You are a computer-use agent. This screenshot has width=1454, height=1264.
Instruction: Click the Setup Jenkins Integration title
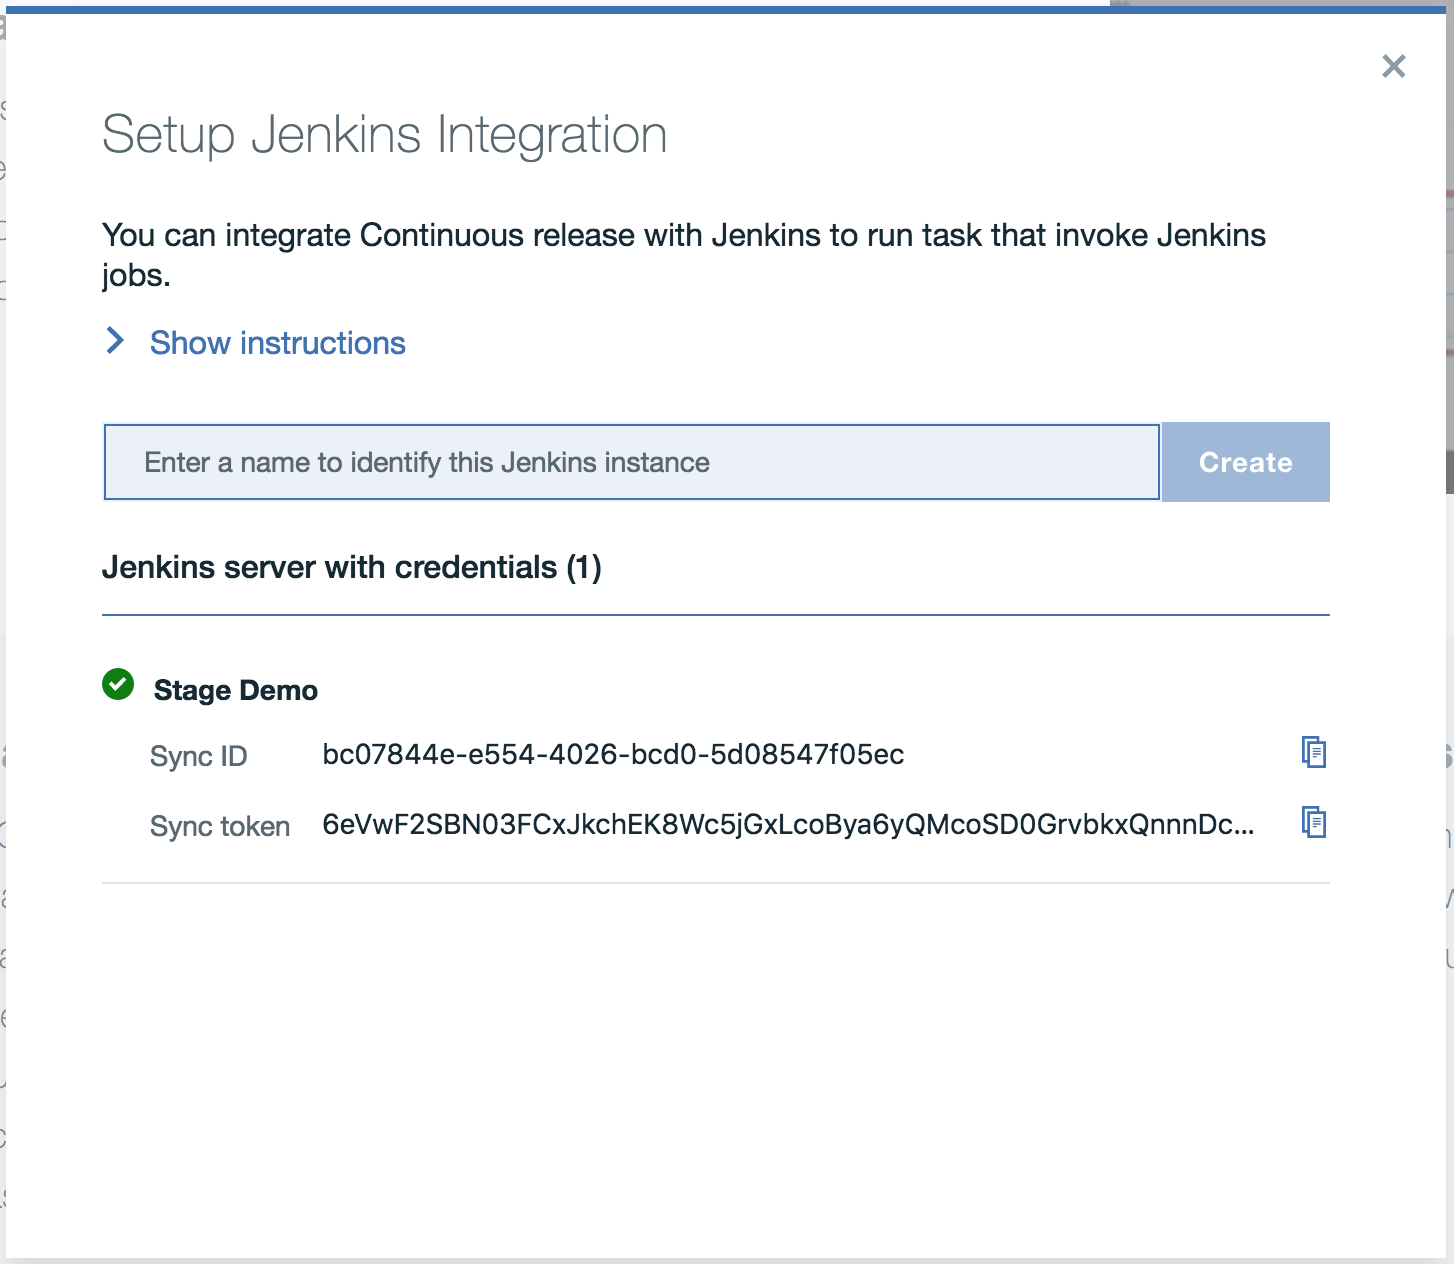385,135
